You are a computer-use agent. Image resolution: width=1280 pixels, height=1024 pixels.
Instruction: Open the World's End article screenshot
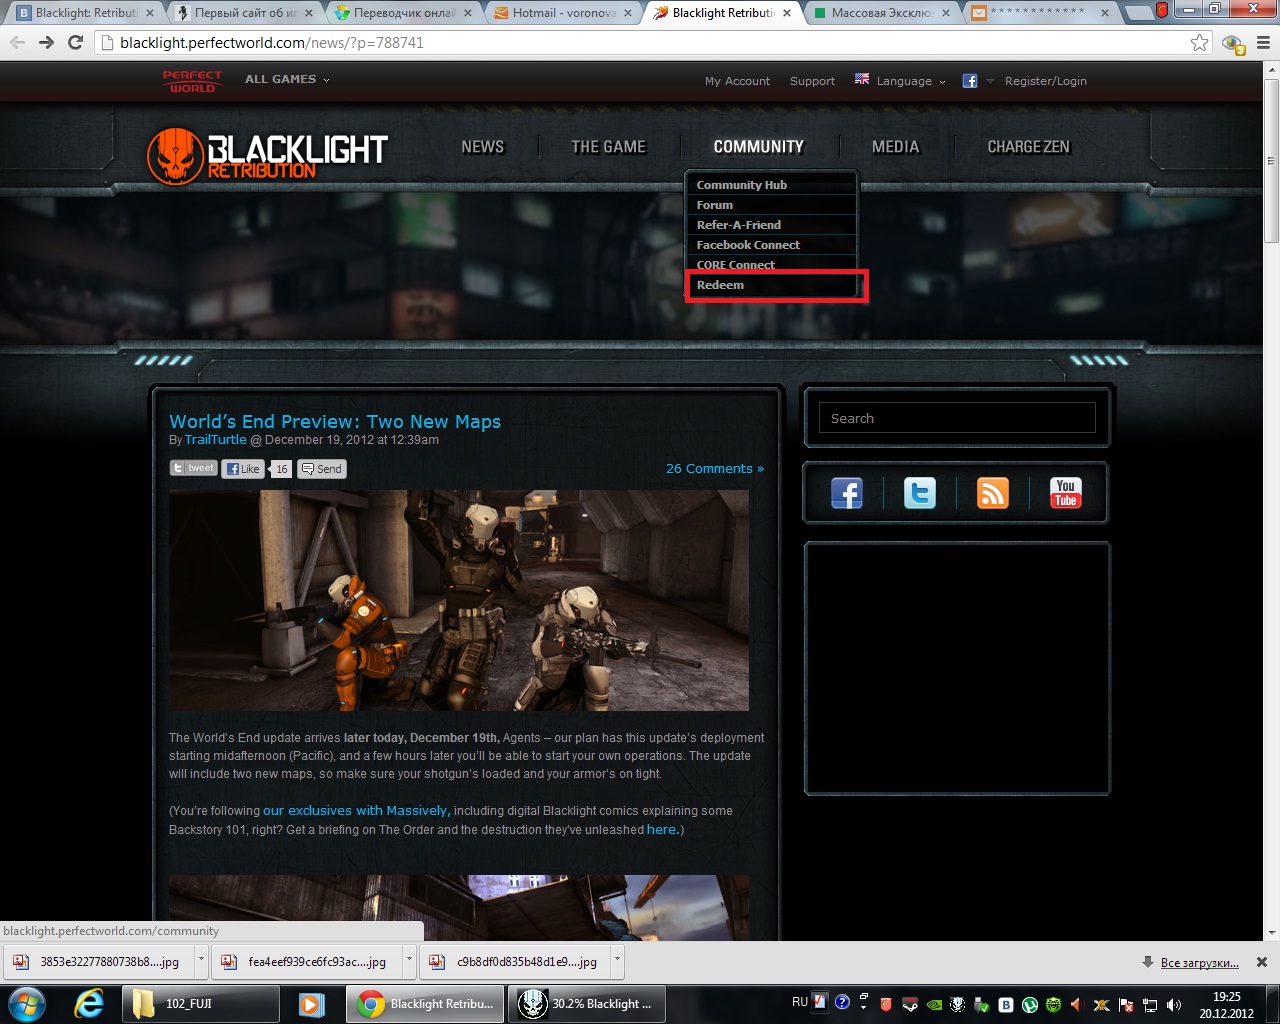pyautogui.click(x=459, y=600)
